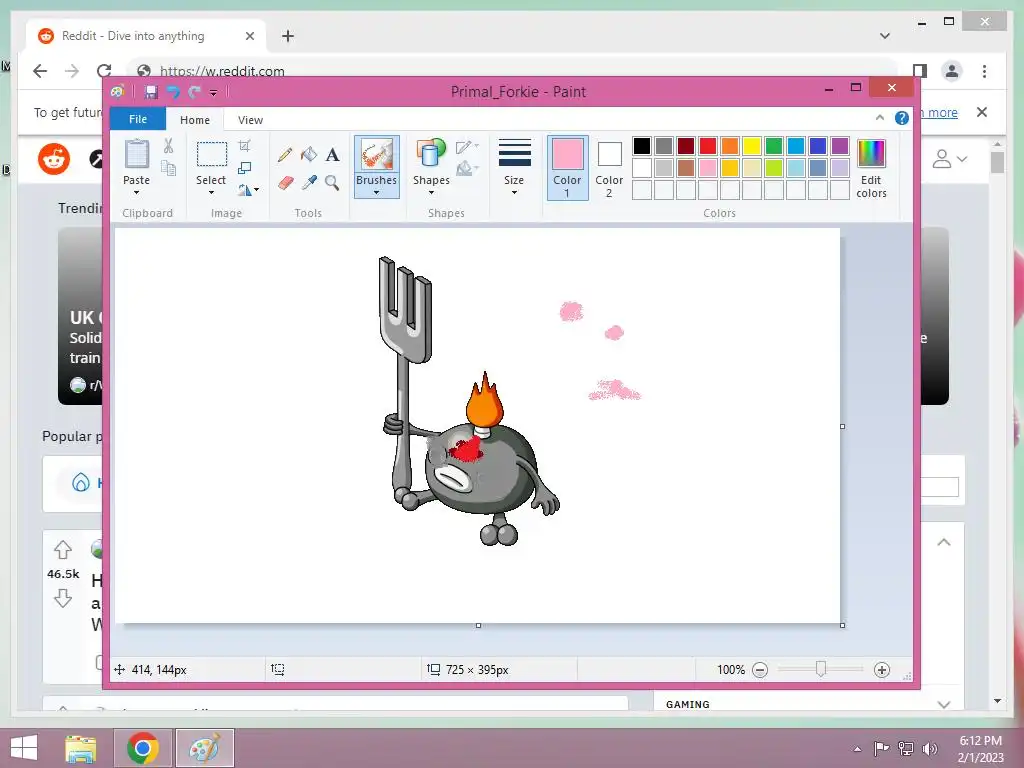
Task: Click zoom in plus button
Action: [x=882, y=670]
